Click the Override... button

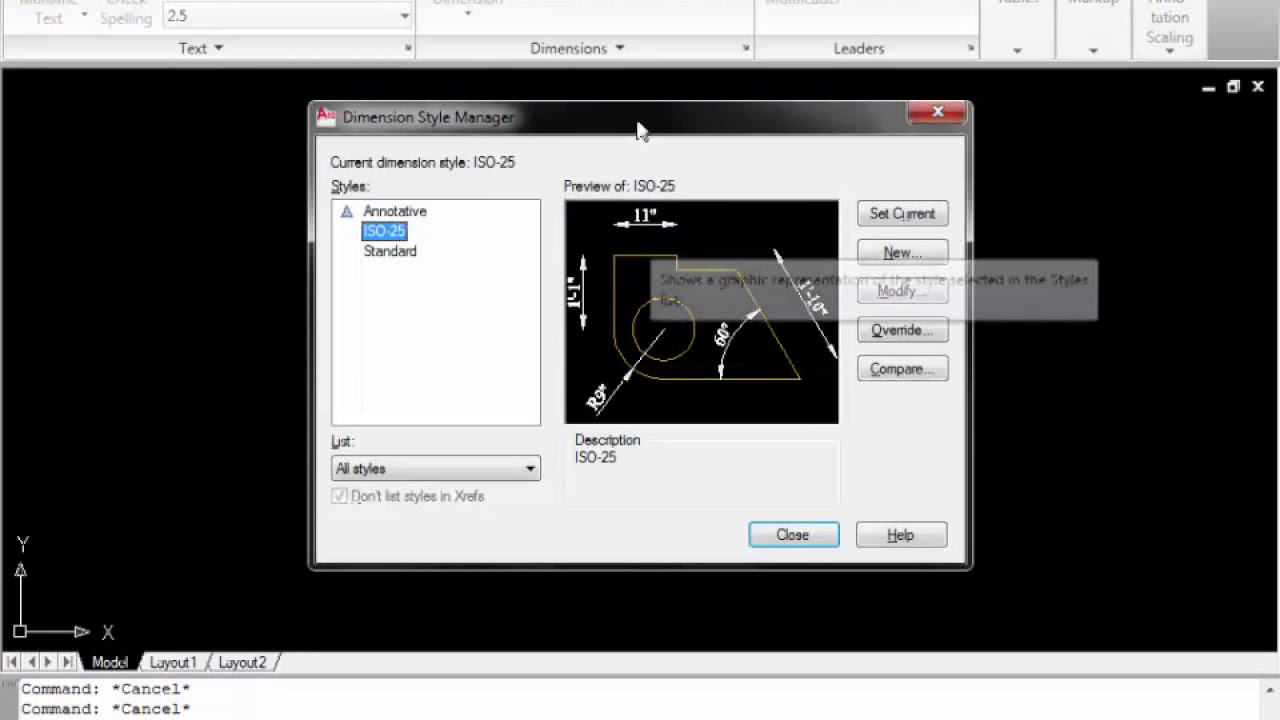[902, 330]
